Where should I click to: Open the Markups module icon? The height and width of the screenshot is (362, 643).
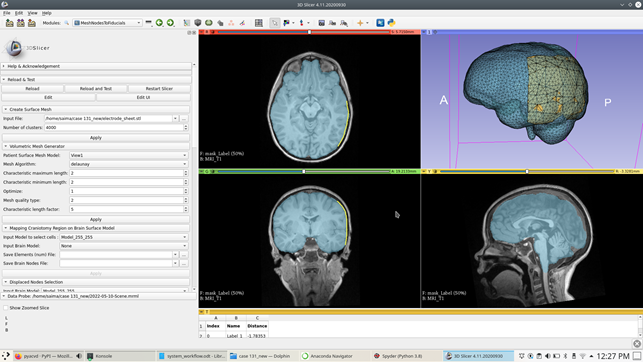click(231, 23)
